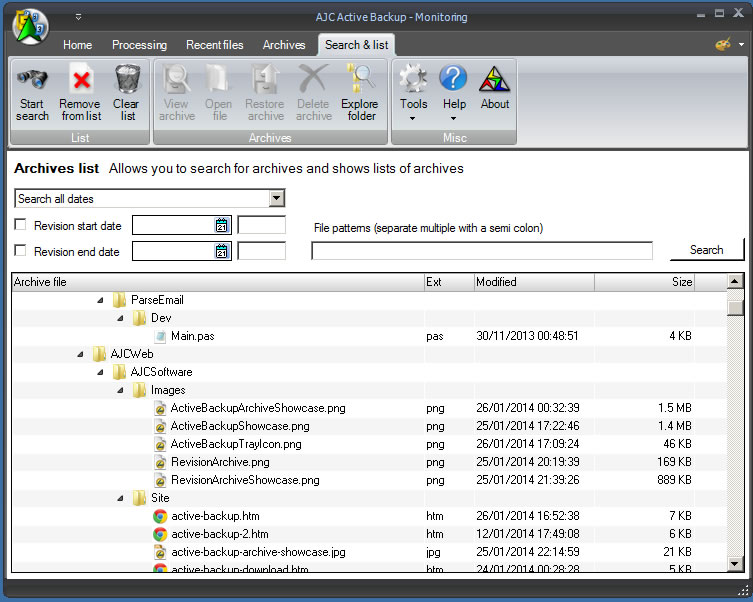The height and width of the screenshot is (602, 753).
Task: Open calendar picker for Revision end date
Action: click(x=221, y=251)
